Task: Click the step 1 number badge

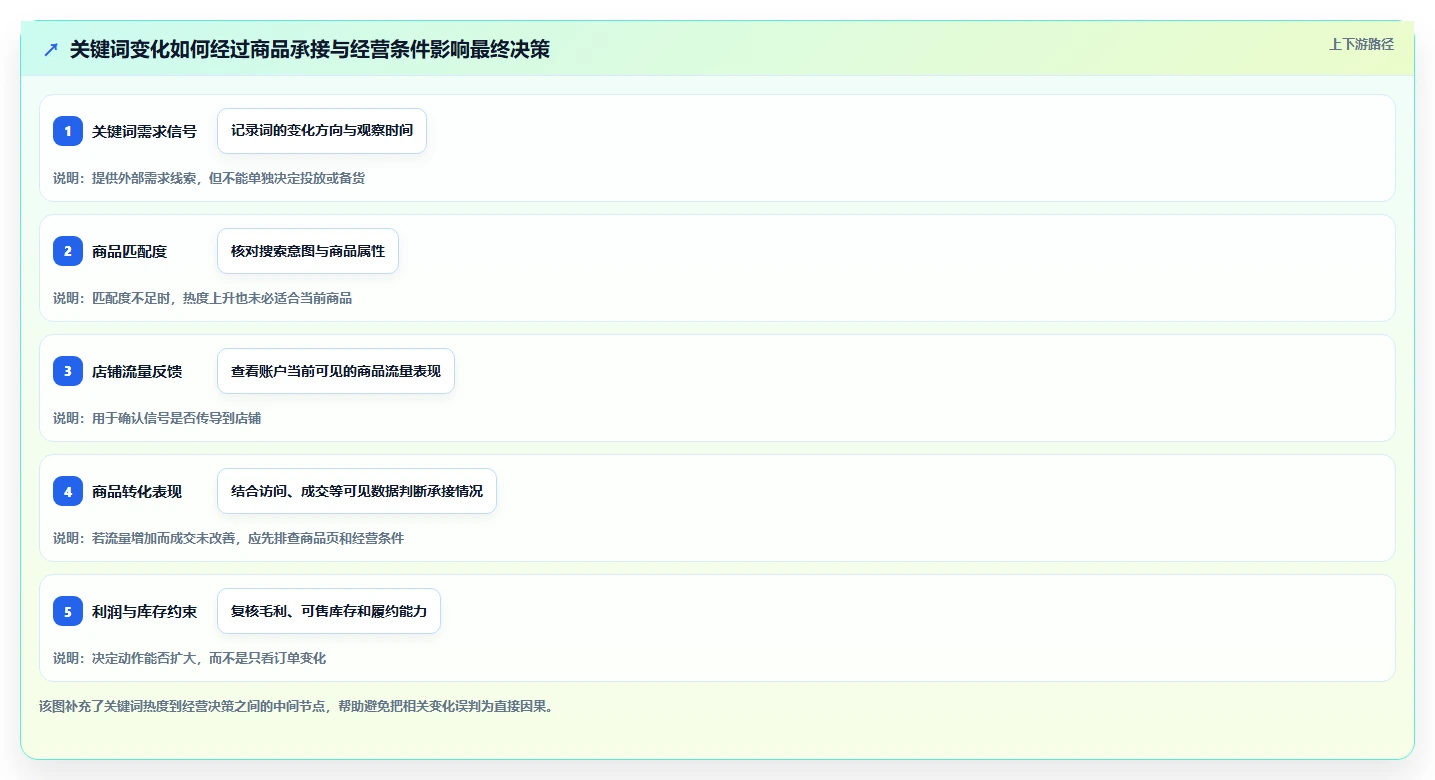Action: tap(68, 131)
